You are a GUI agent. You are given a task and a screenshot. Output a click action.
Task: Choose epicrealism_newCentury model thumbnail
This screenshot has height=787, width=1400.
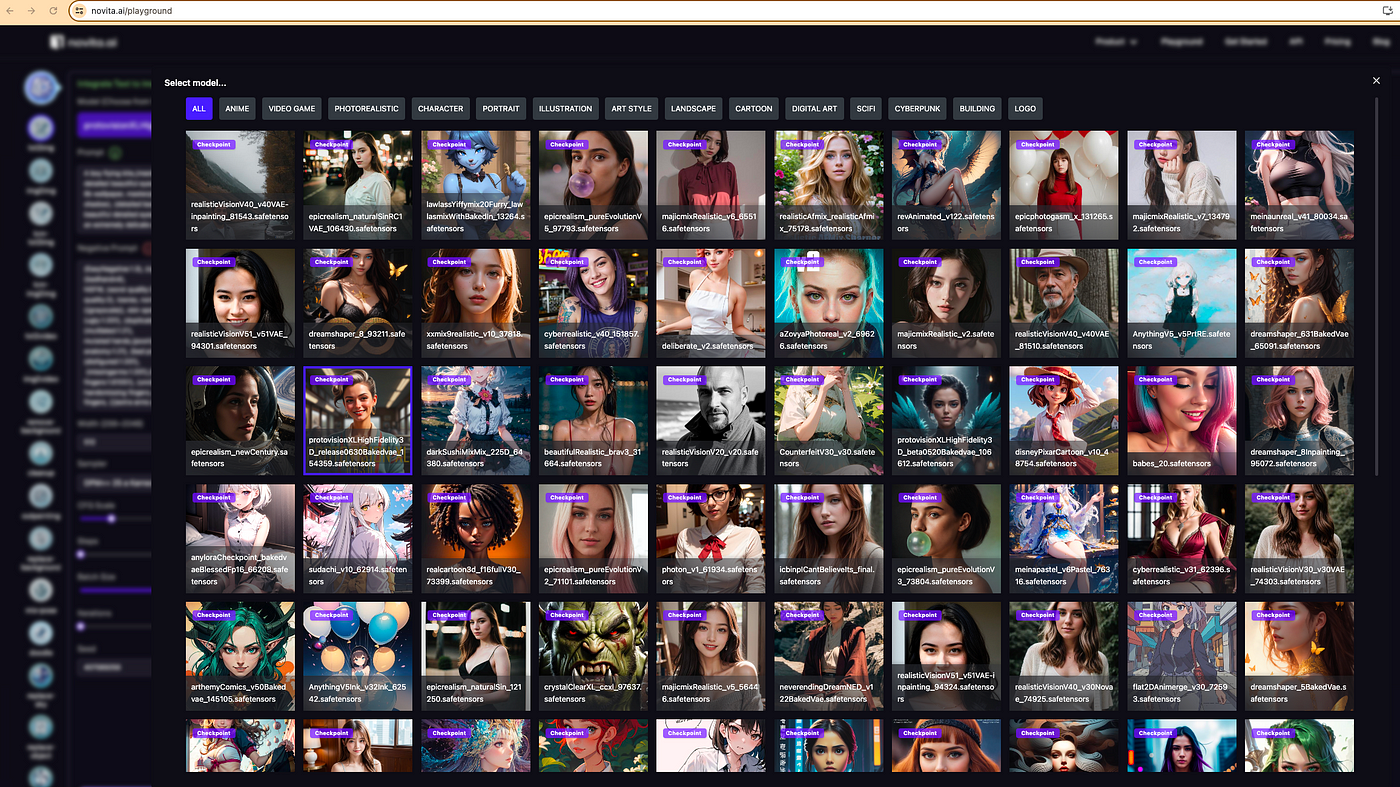[x=240, y=420]
